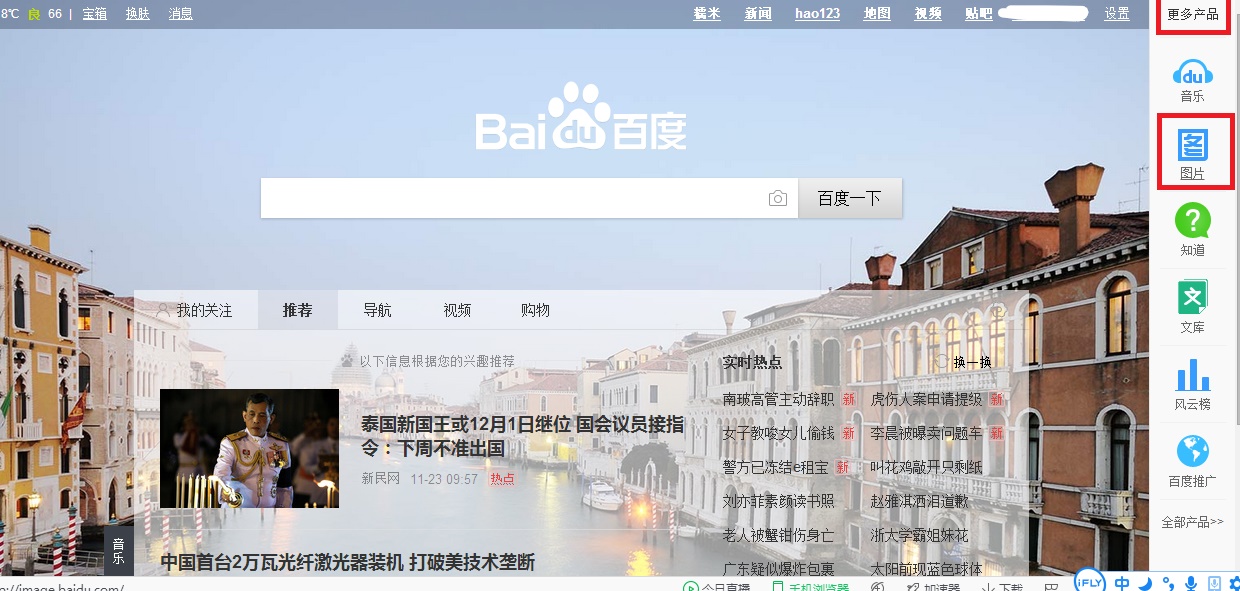Image resolution: width=1240 pixels, height=591 pixels.
Task: Open hot topic 广东疑似爆炸包裹
Action: [778, 568]
